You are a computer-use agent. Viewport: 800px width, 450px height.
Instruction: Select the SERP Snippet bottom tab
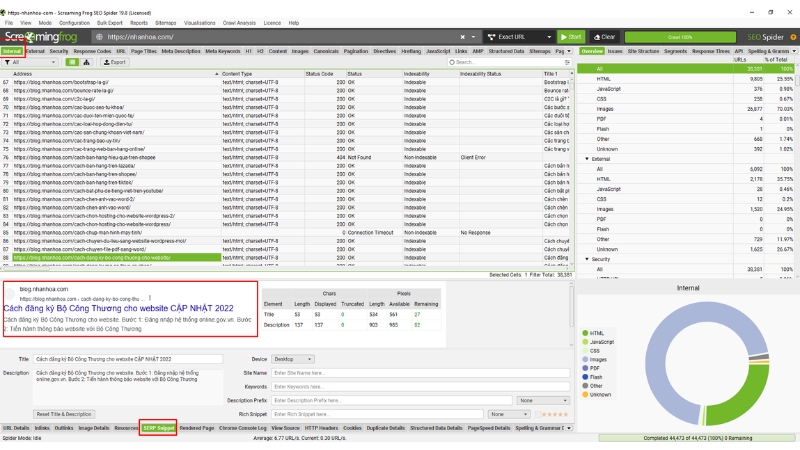tap(158, 428)
